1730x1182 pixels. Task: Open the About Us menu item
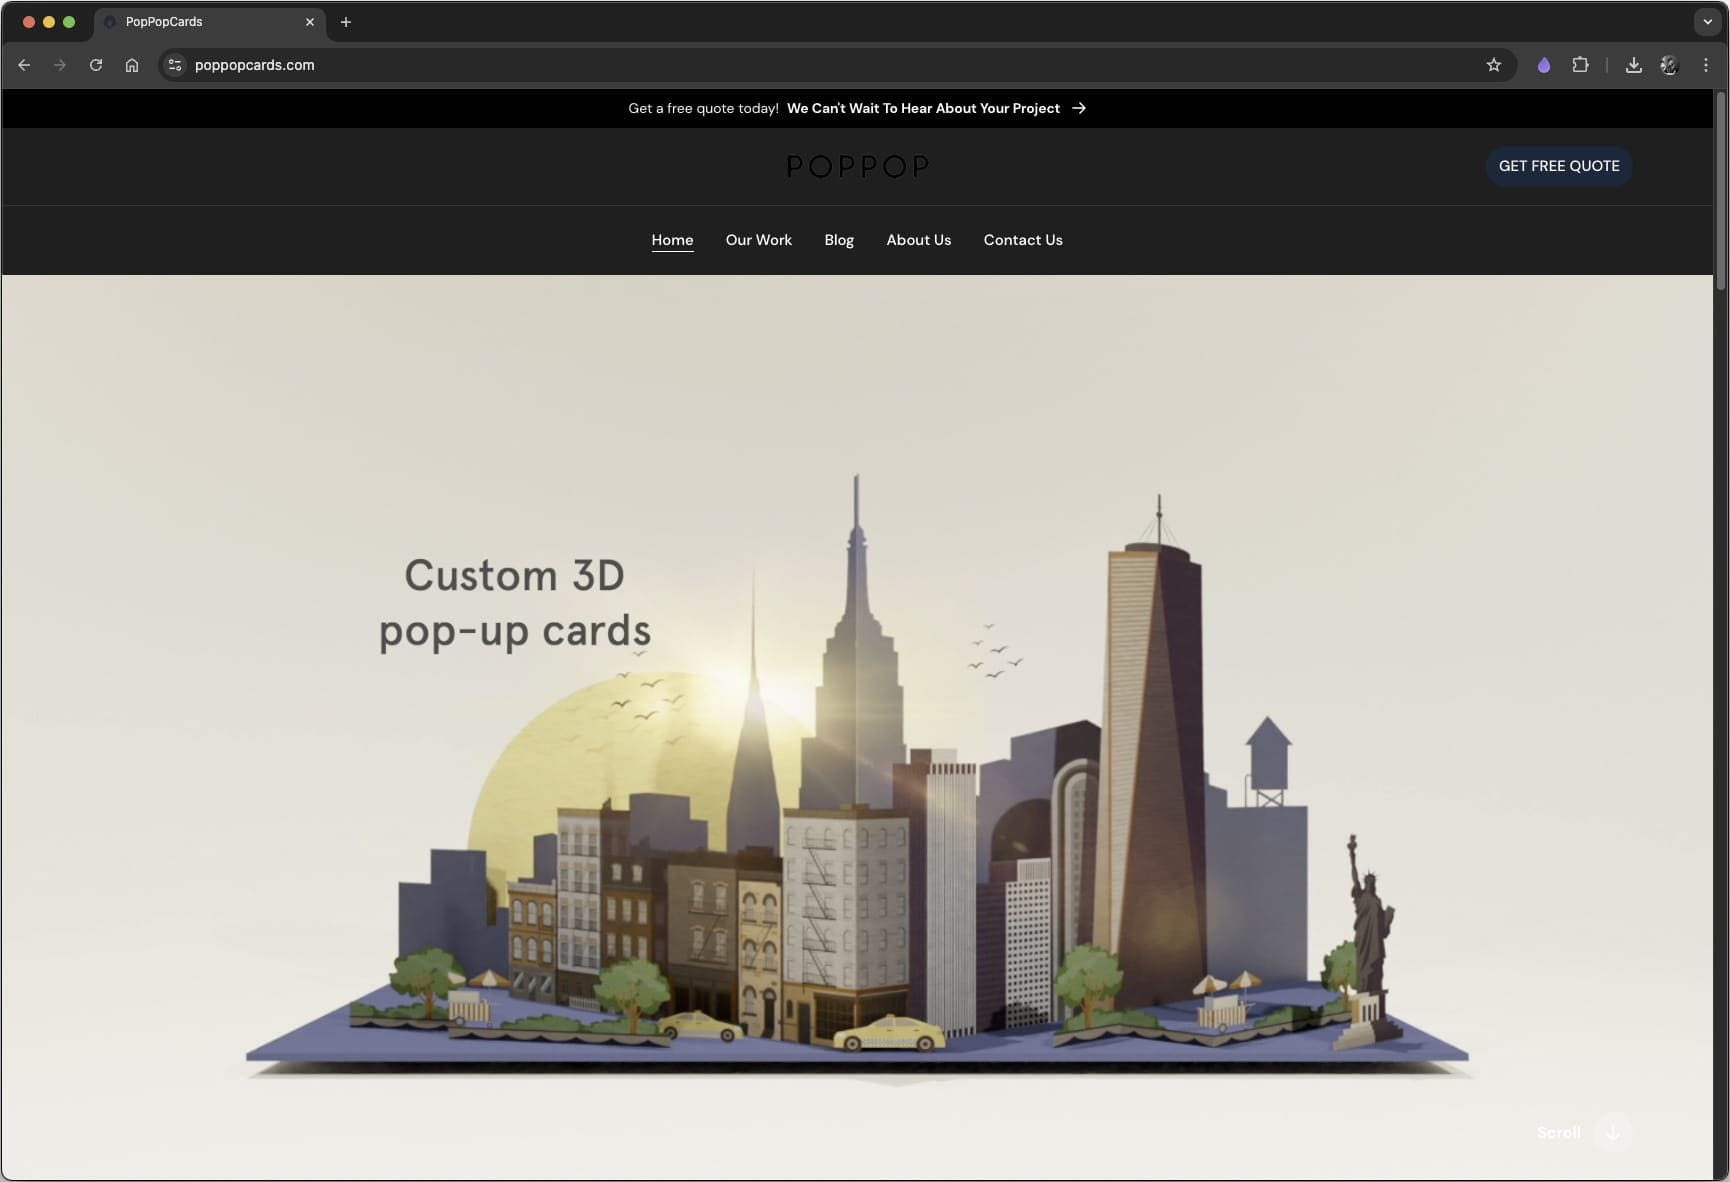click(x=919, y=240)
